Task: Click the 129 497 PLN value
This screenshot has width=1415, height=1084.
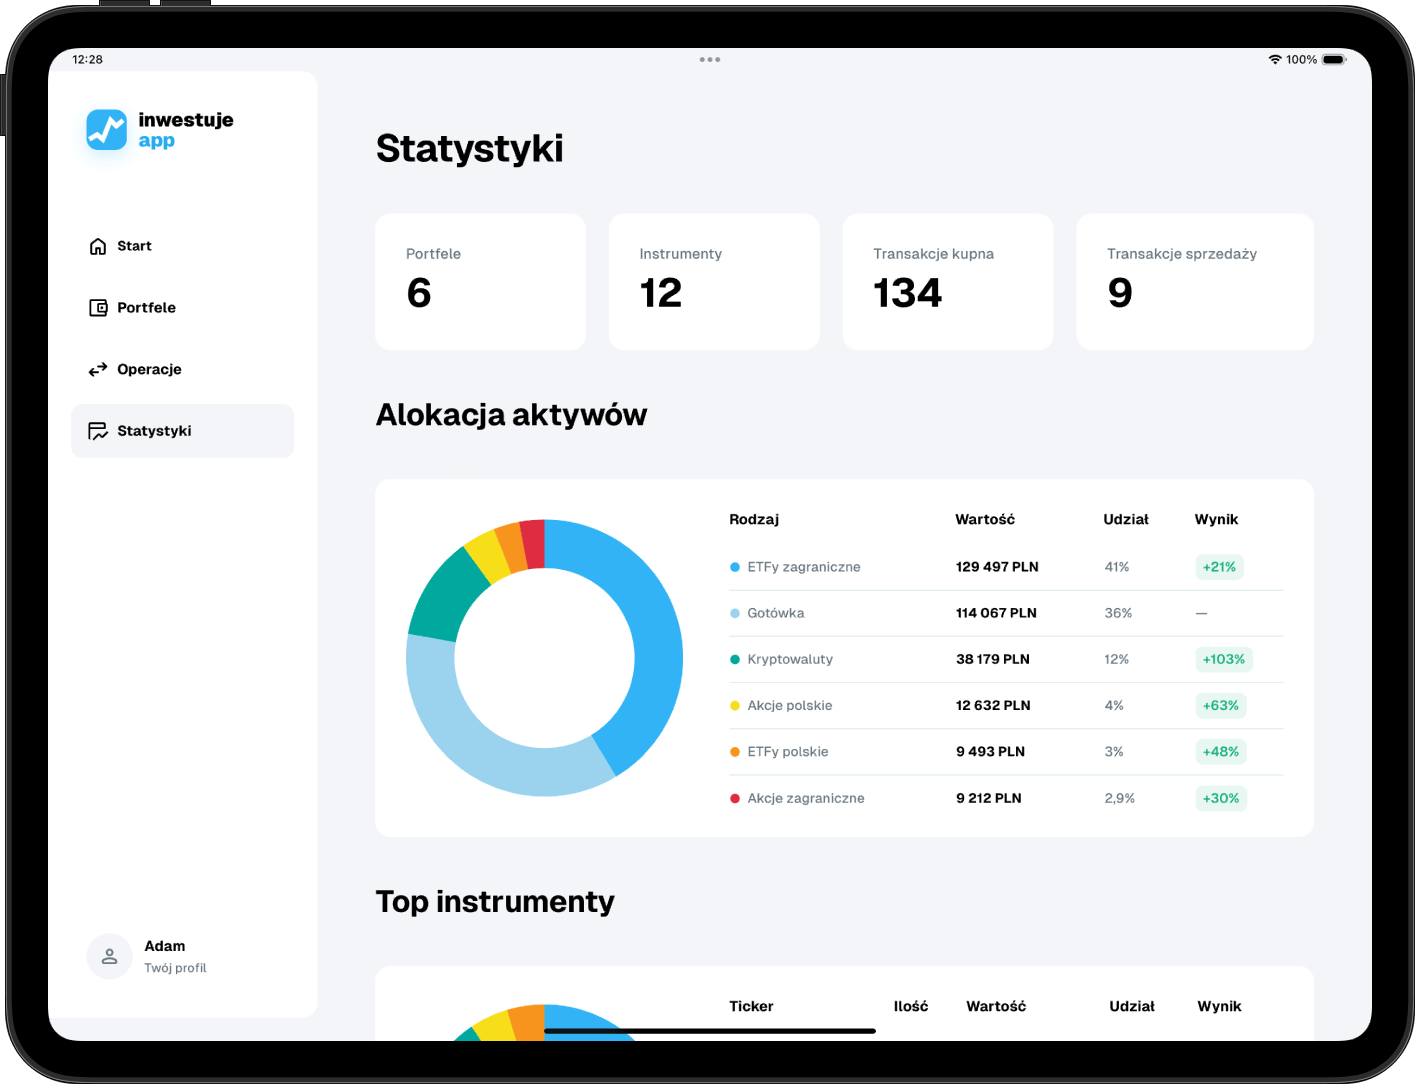Action: click(997, 567)
